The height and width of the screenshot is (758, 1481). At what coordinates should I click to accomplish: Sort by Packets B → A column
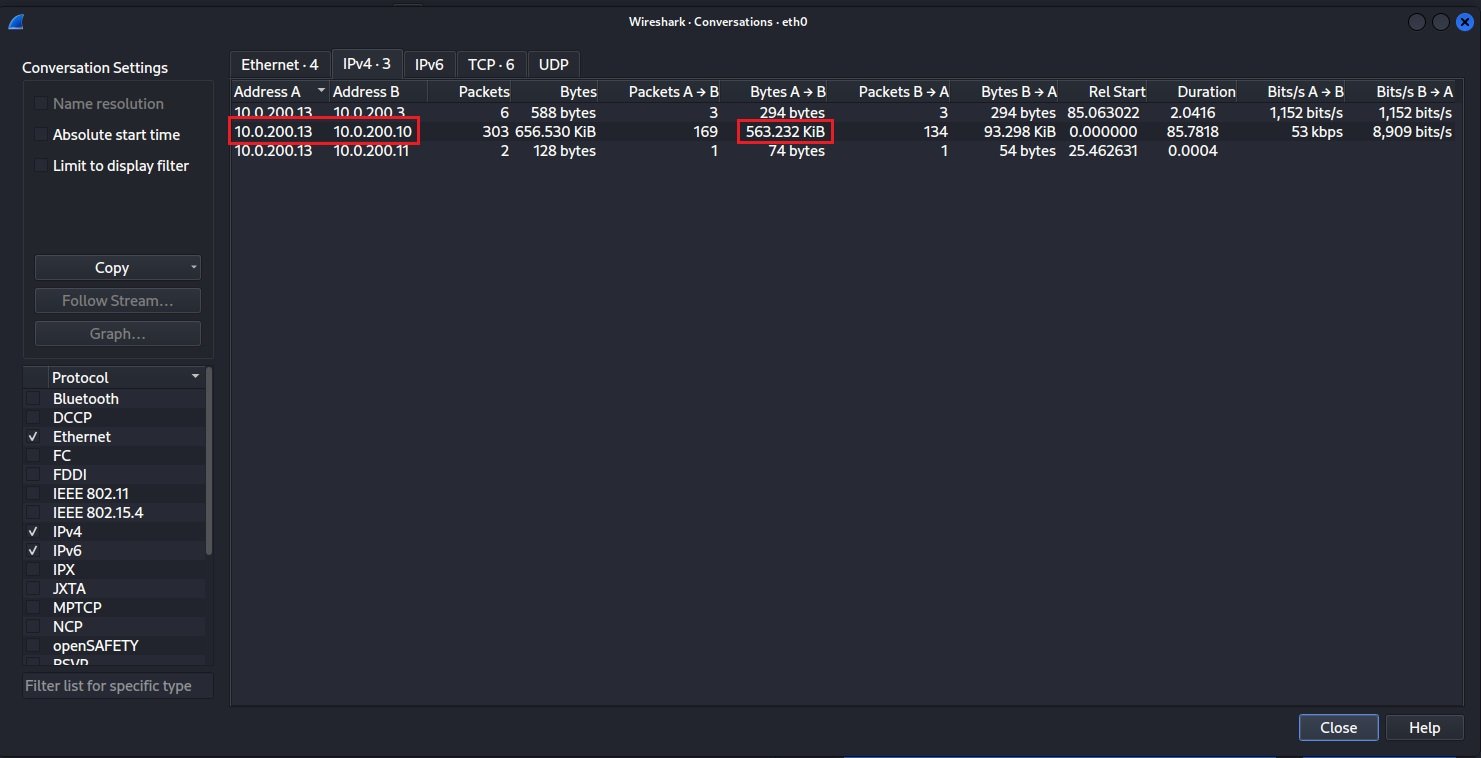(x=889, y=91)
